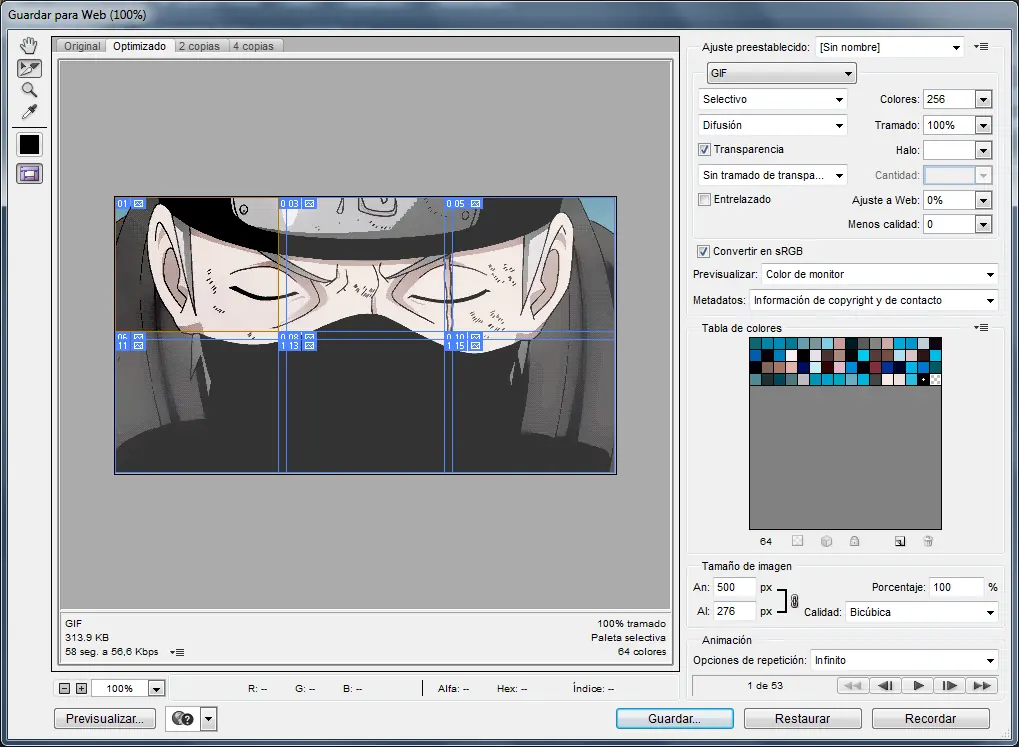Open the optimize menu icon next to preset
The image size is (1019, 747).
point(981,47)
